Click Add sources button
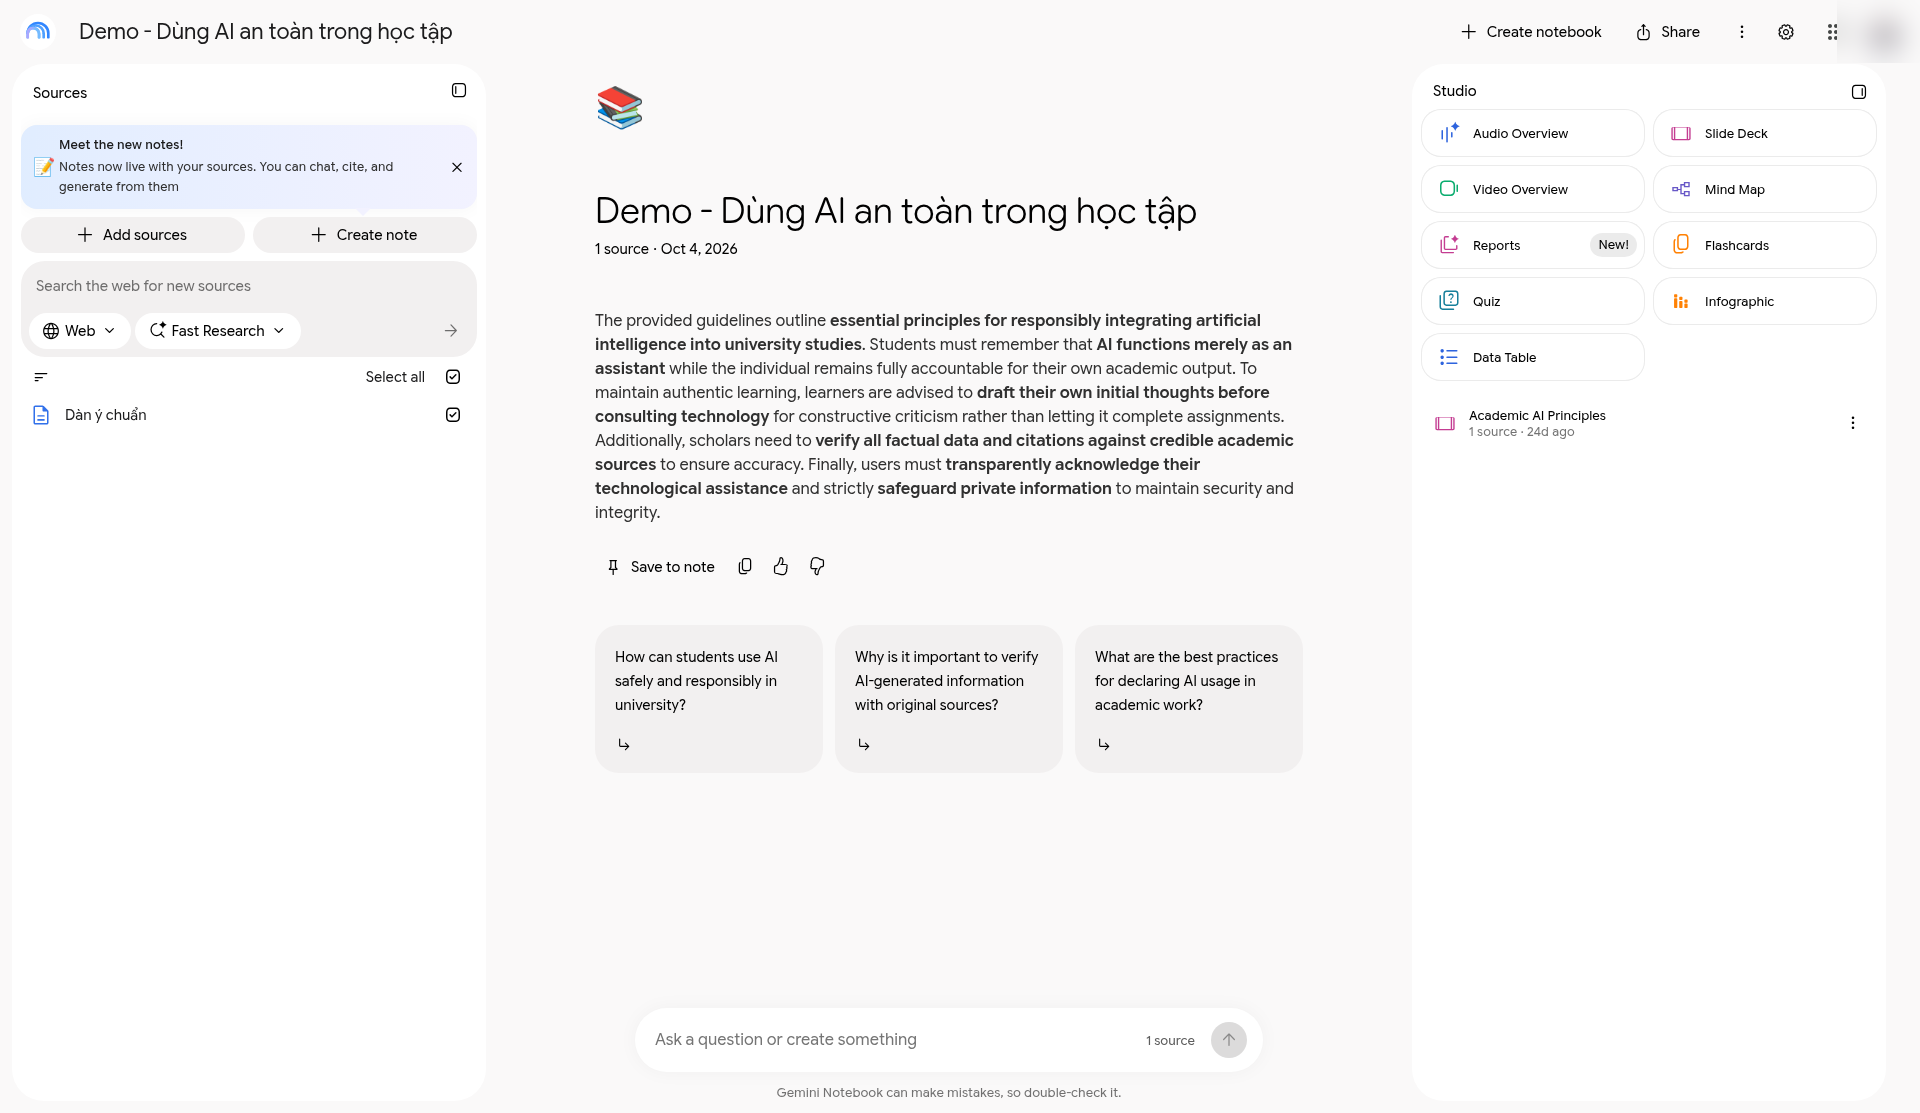 pos(133,235)
